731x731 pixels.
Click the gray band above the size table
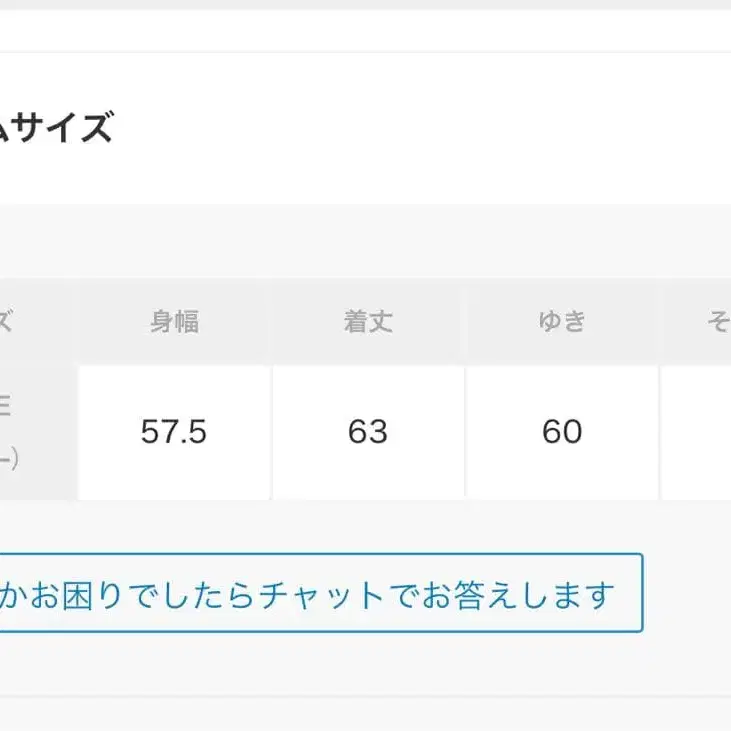365,242
